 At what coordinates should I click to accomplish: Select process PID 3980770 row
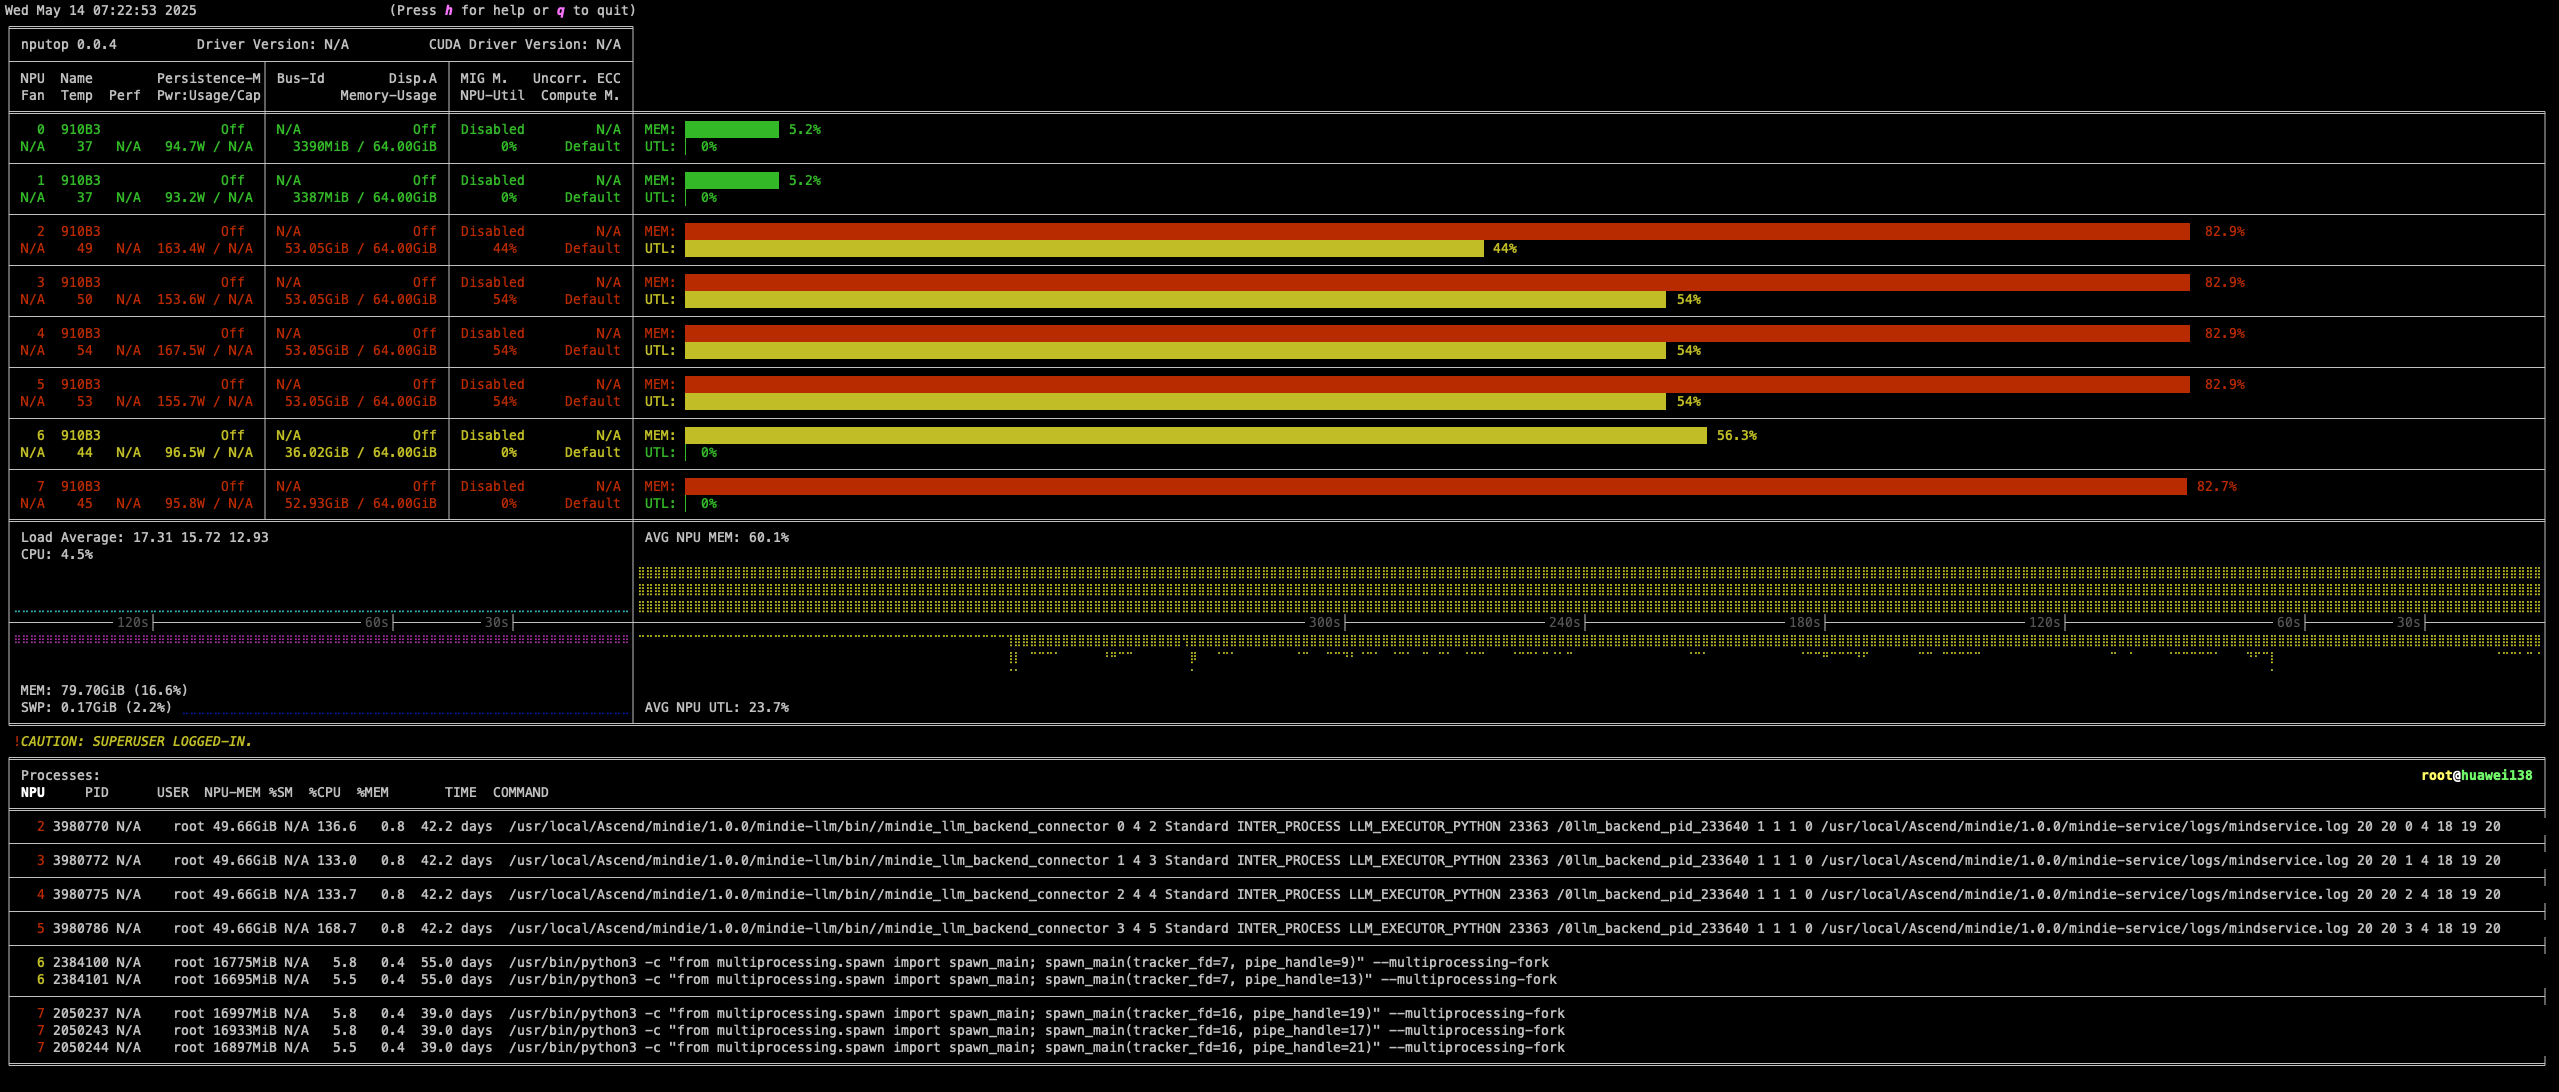tap(80, 826)
